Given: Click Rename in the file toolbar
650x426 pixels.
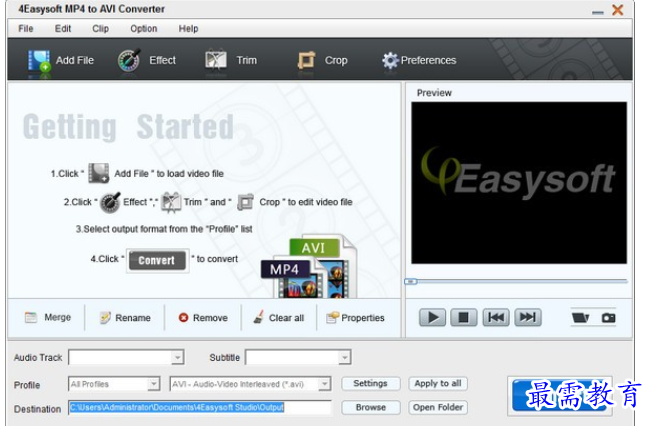Looking at the screenshot, I should [x=125, y=318].
